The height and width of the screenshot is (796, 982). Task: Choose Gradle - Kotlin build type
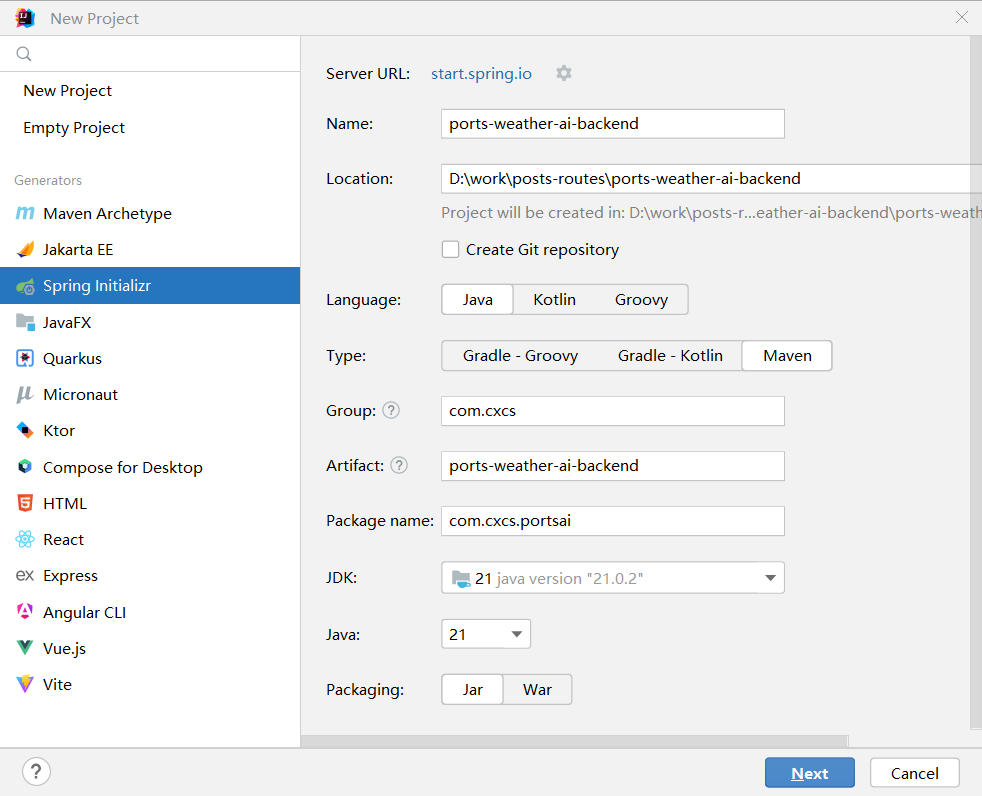click(x=670, y=356)
